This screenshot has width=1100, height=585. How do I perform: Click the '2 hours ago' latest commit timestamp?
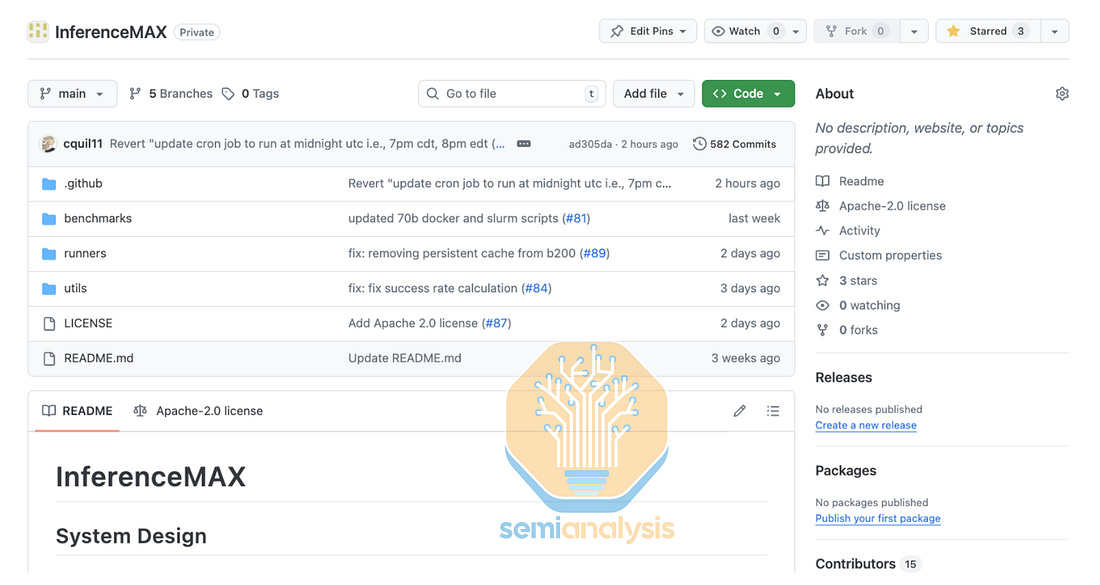pyautogui.click(x=650, y=144)
